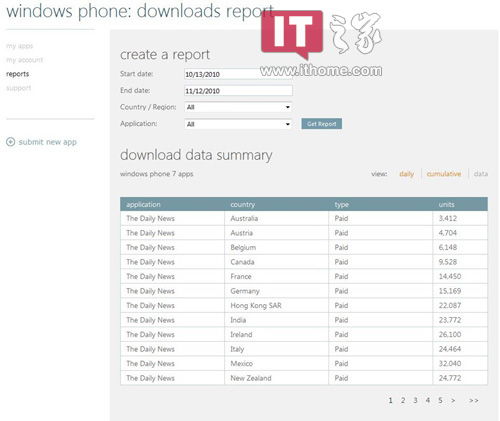500x421 pixels.
Task: Jump to last page with >> arrows
Action: pos(474,400)
